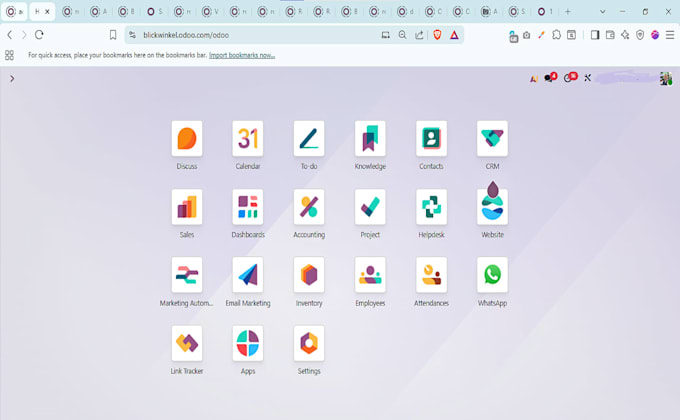Screen dimensions: 680x420
Task: Open the browser hamburger menu
Action: [x=670, y=35]
